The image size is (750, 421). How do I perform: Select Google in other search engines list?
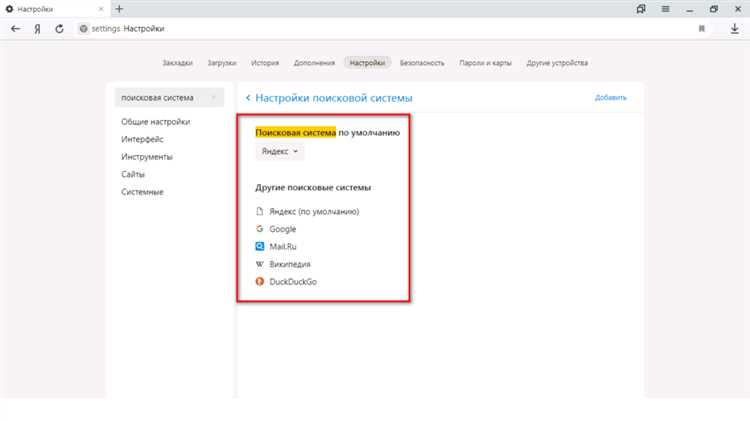[x=282, y=229]
